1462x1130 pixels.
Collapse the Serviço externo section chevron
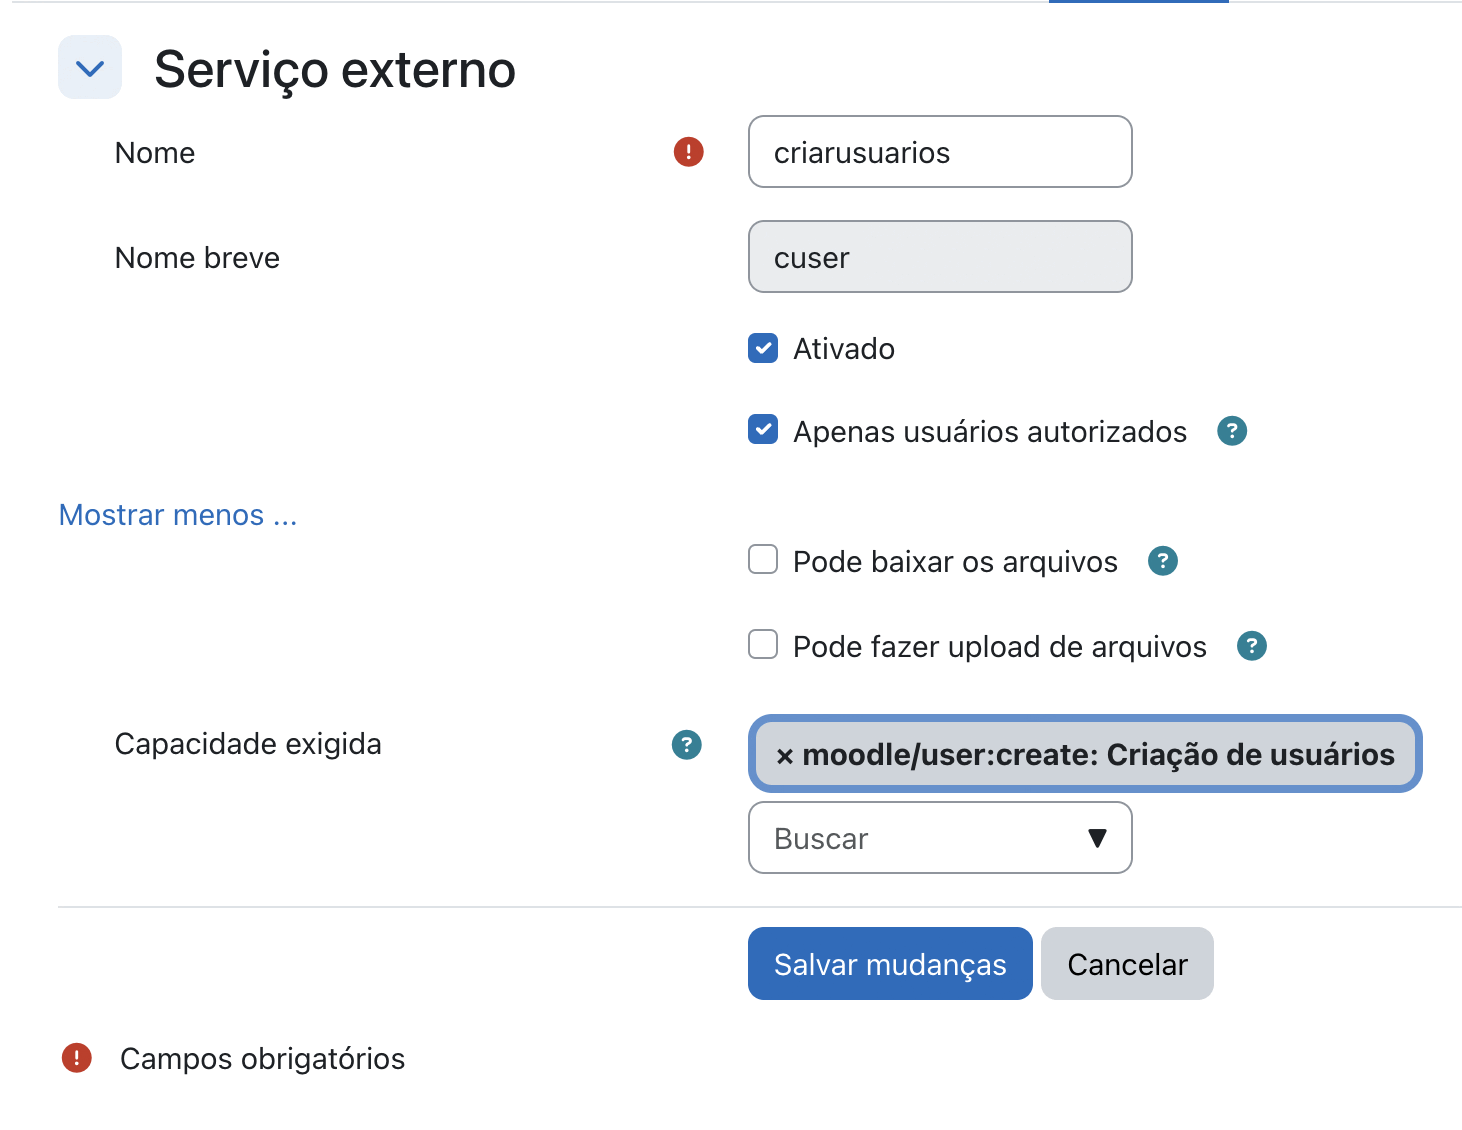click(90, 68)
